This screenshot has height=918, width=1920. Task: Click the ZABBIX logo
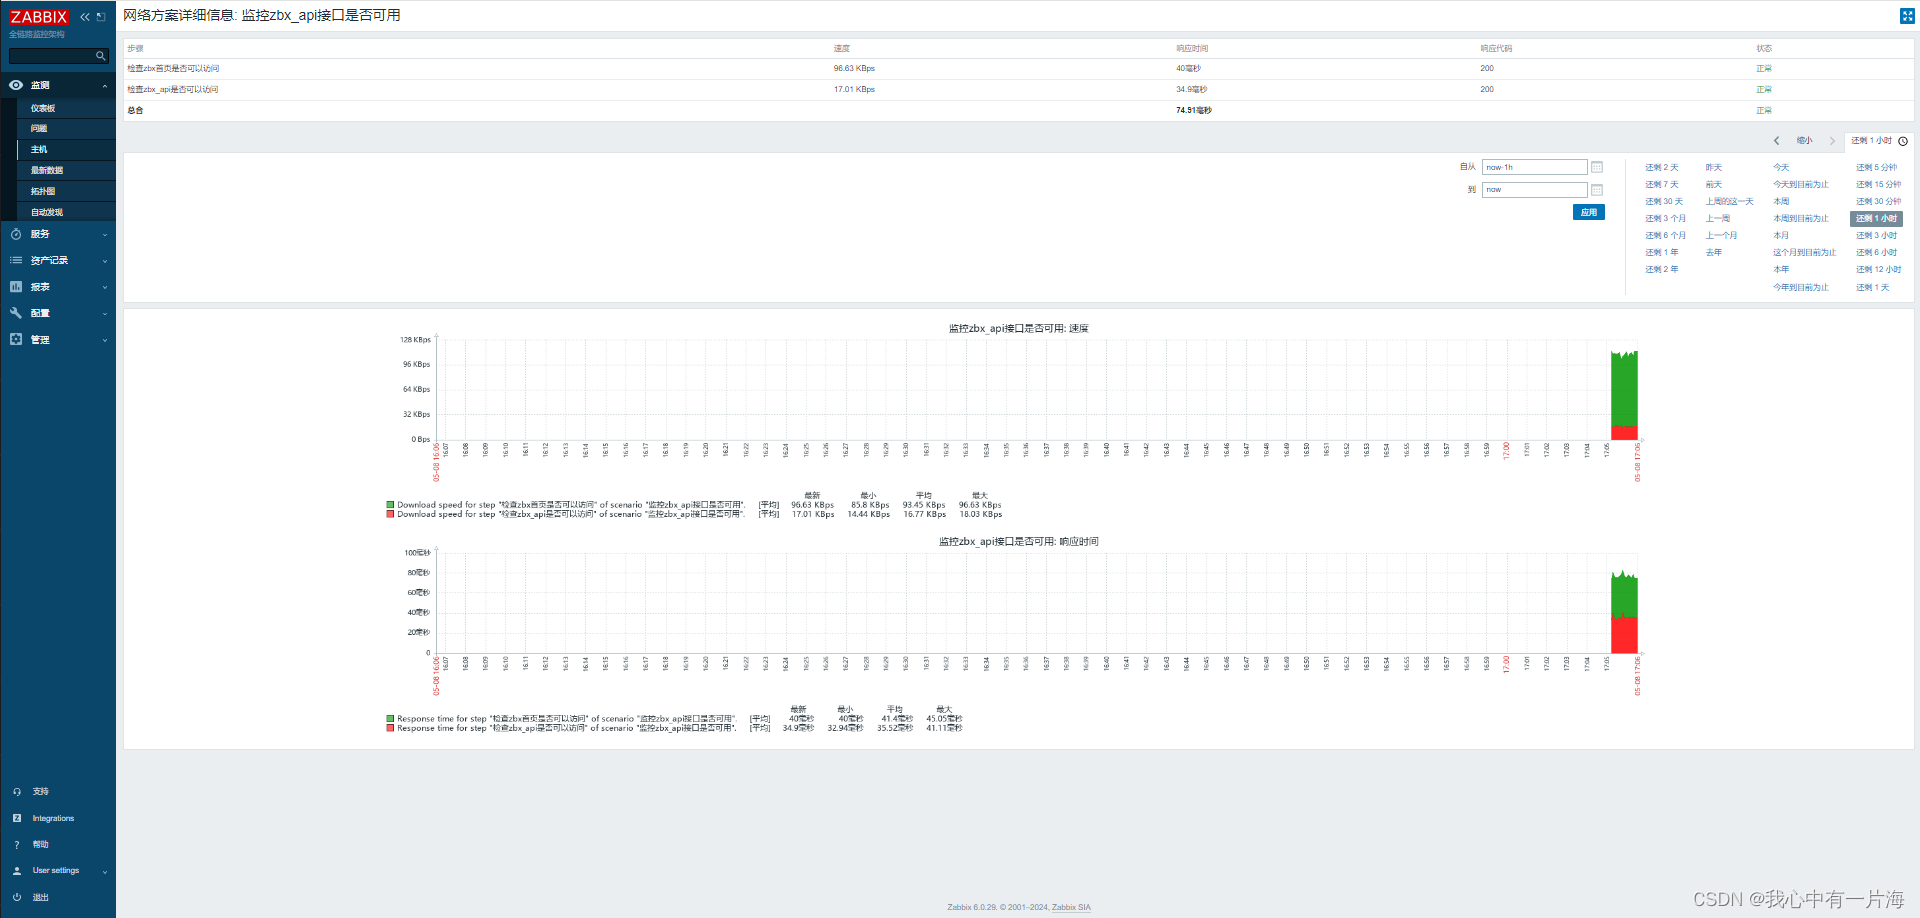(x=39, y=17)
